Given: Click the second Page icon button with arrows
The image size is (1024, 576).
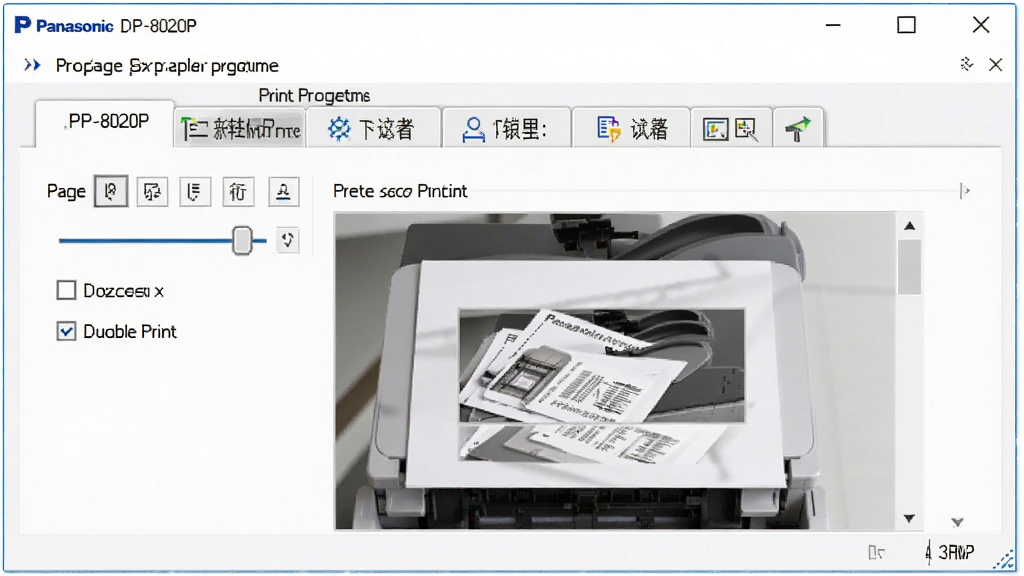Looking at the screenshot, I should click(152, 191).
